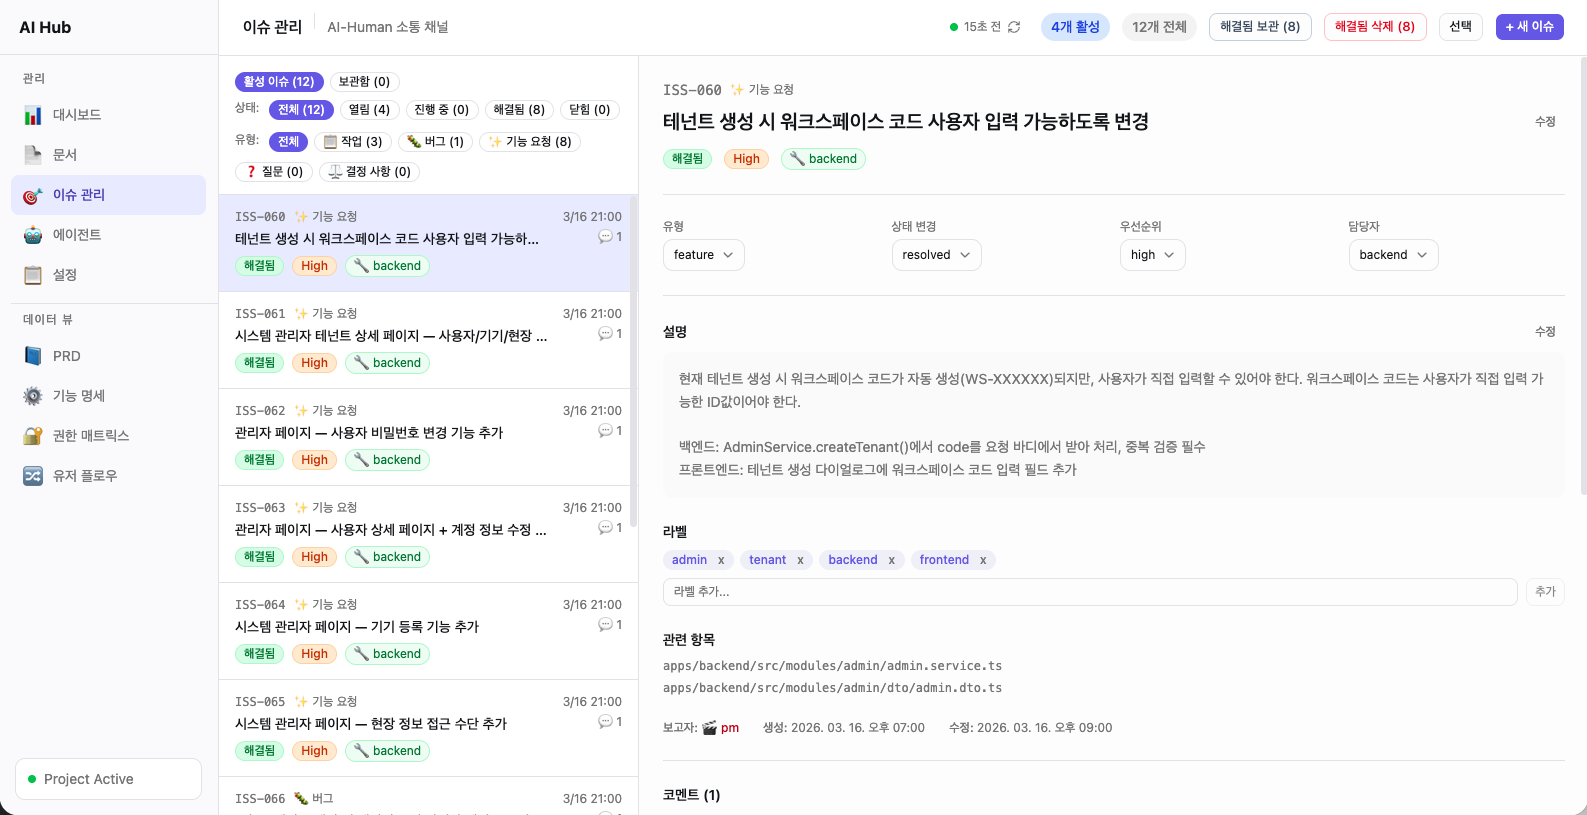Click 수정 next to the issue title
This screenshot has height=815, width=1587.
[1545, 122]
